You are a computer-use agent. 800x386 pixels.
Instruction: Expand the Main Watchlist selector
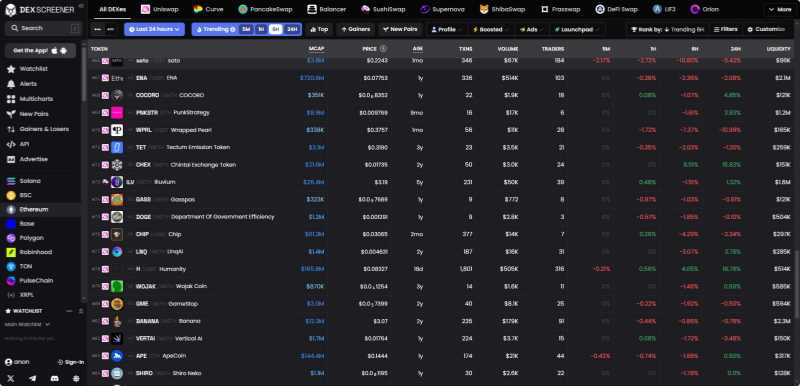(28, 324)
